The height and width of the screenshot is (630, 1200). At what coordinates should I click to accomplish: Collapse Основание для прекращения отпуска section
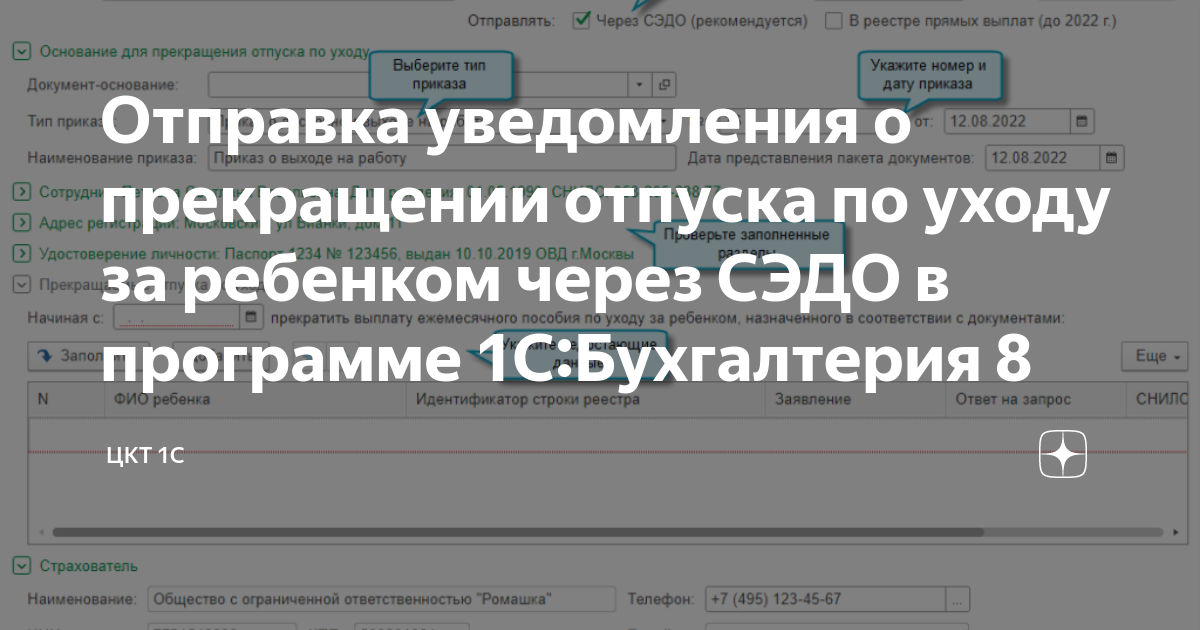21,49
